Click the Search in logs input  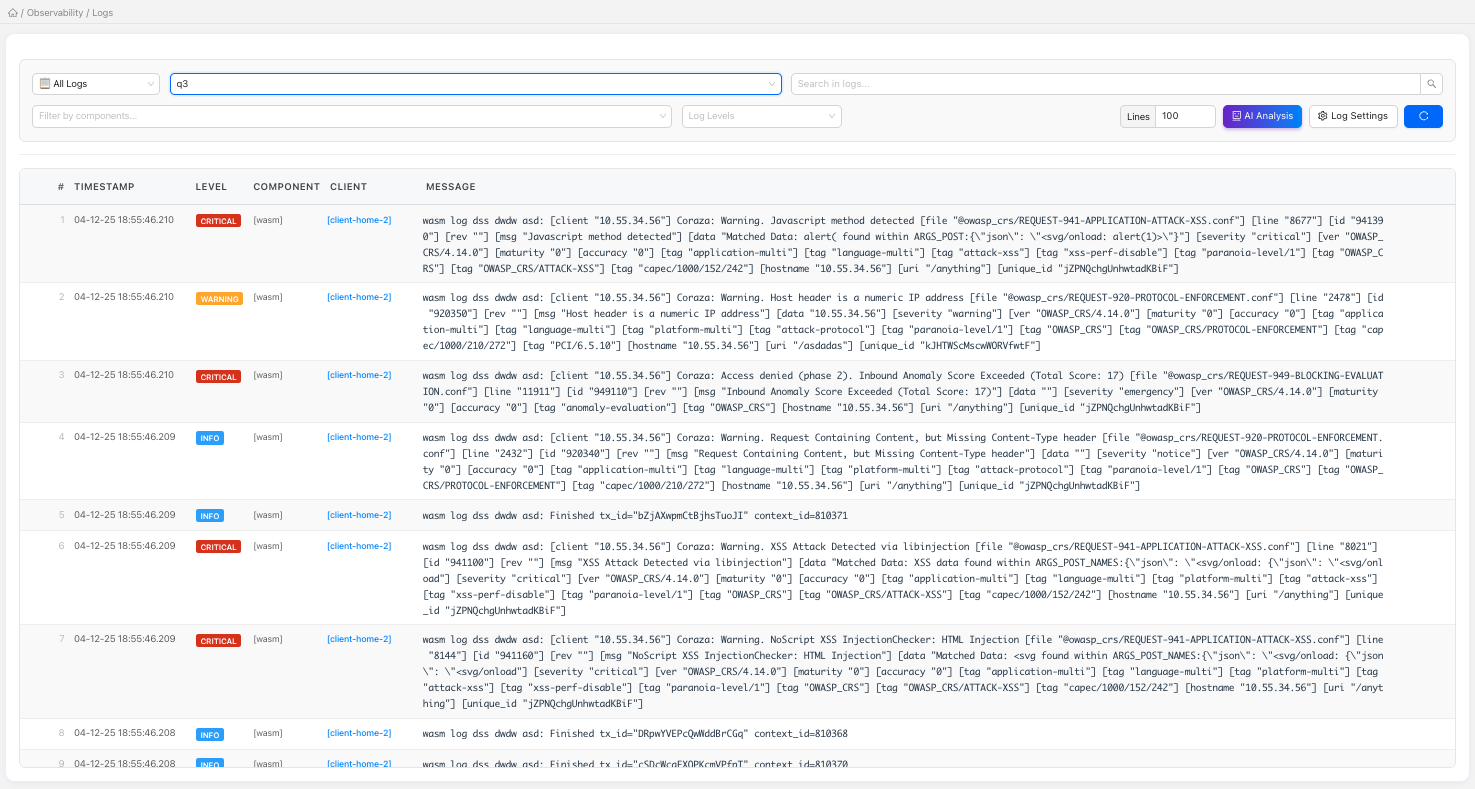click(x=1100, y=83)
